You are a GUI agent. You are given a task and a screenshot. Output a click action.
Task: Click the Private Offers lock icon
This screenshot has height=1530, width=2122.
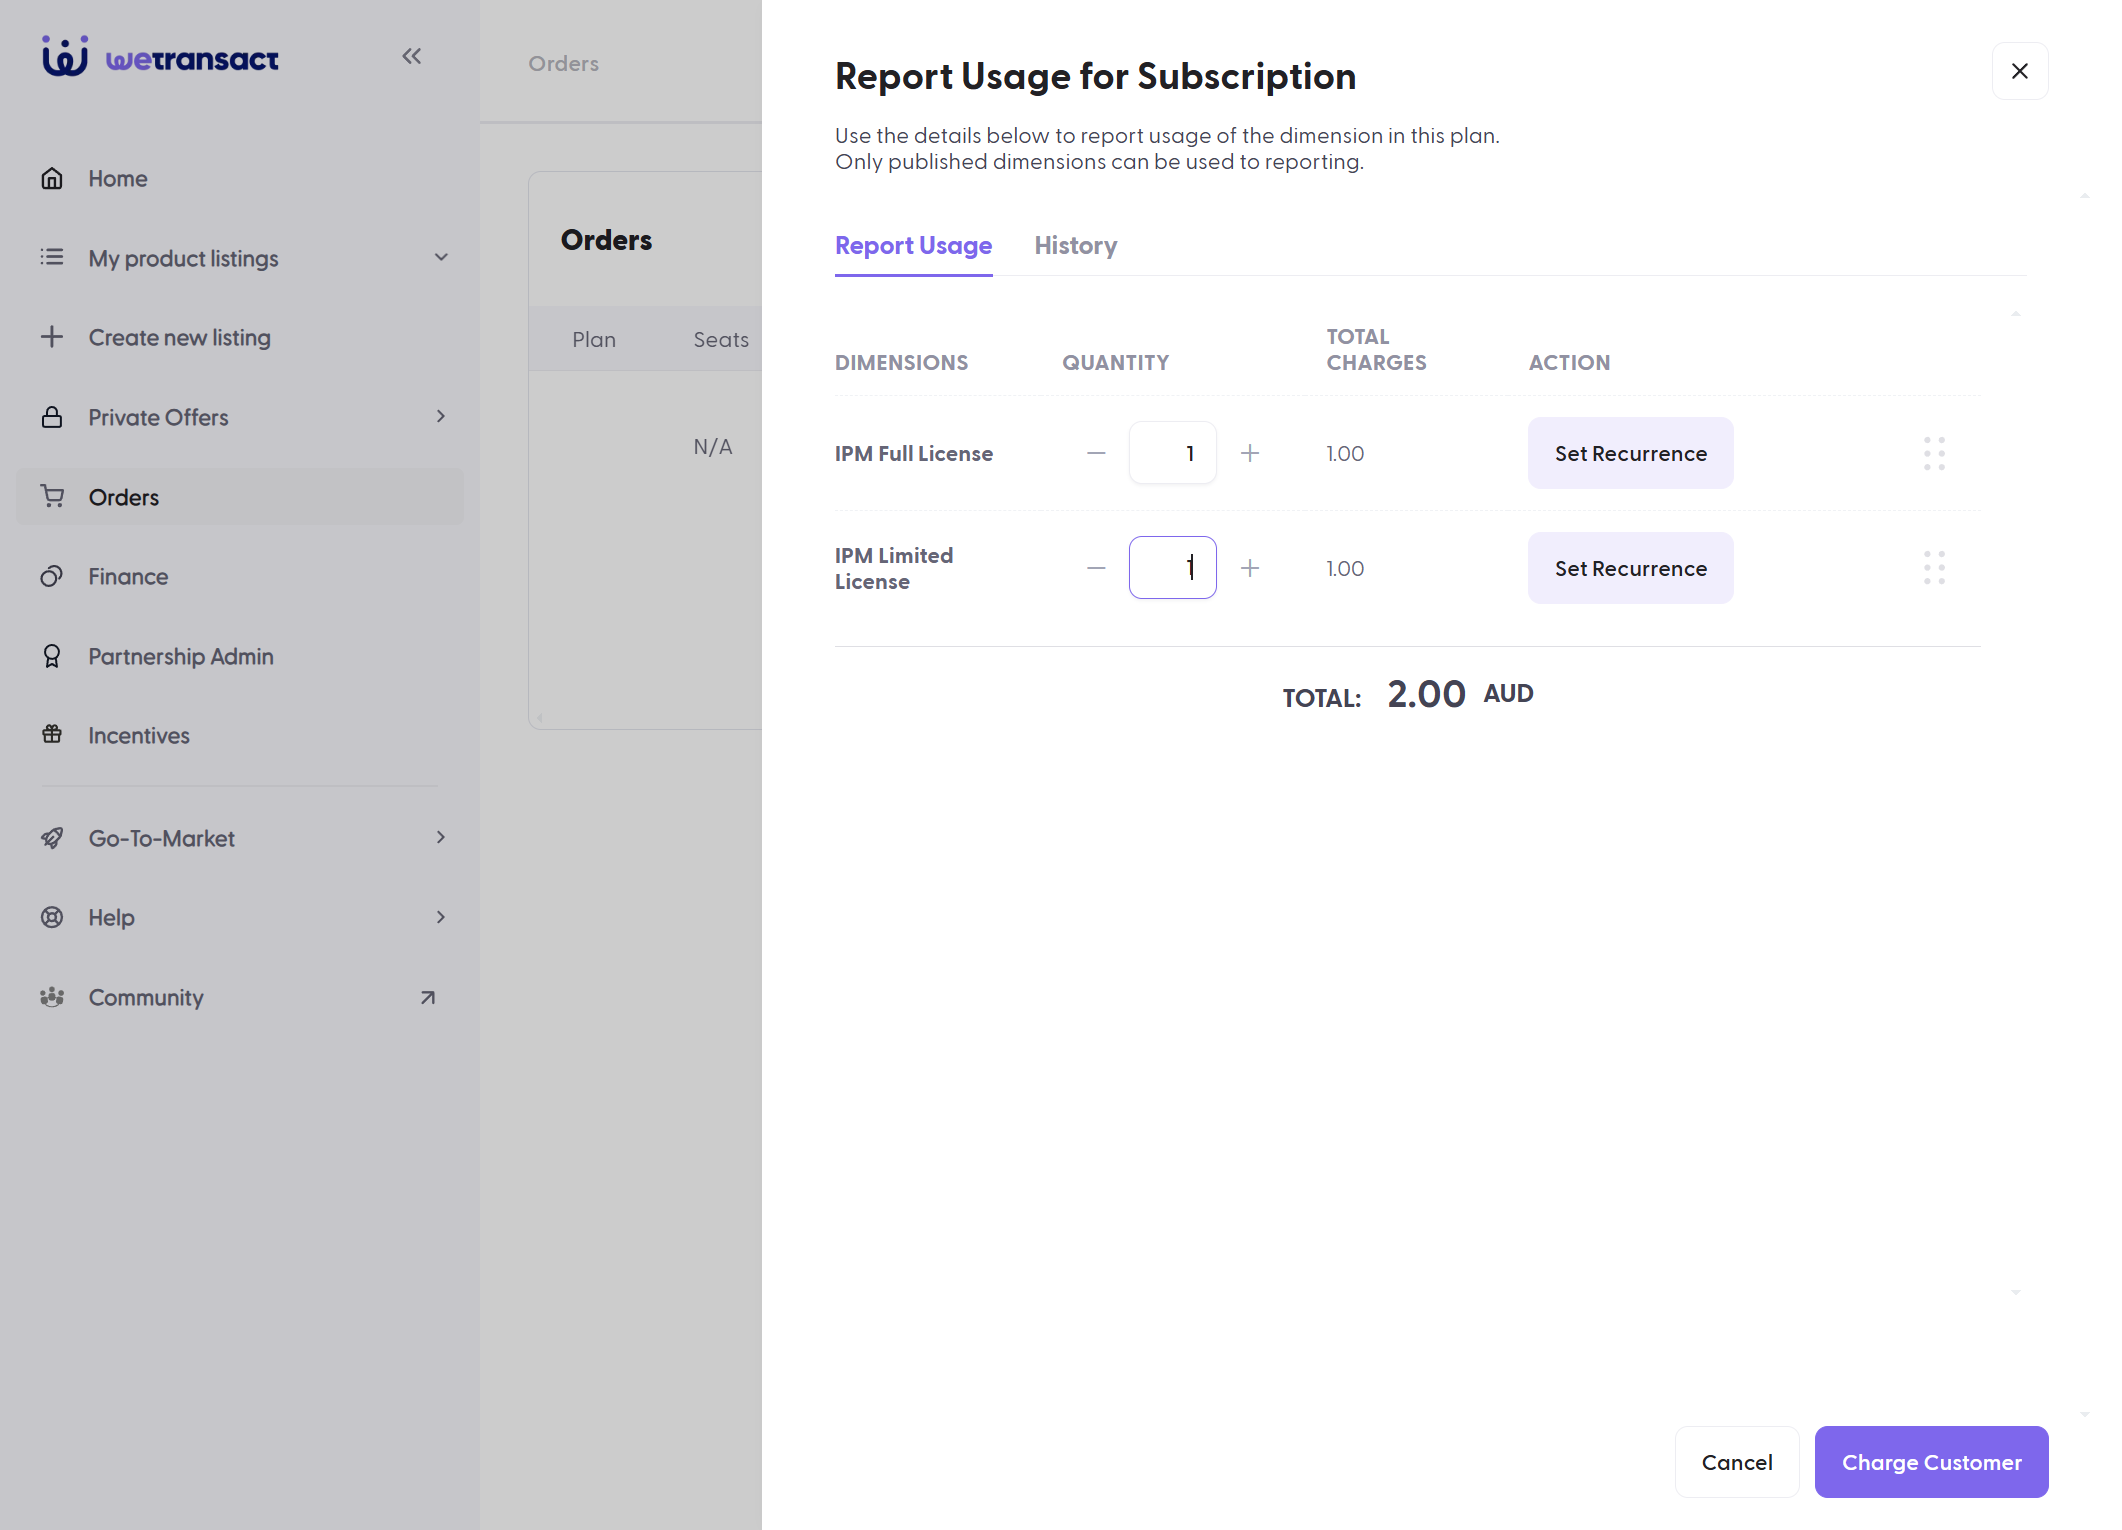[x=52, y=417]
